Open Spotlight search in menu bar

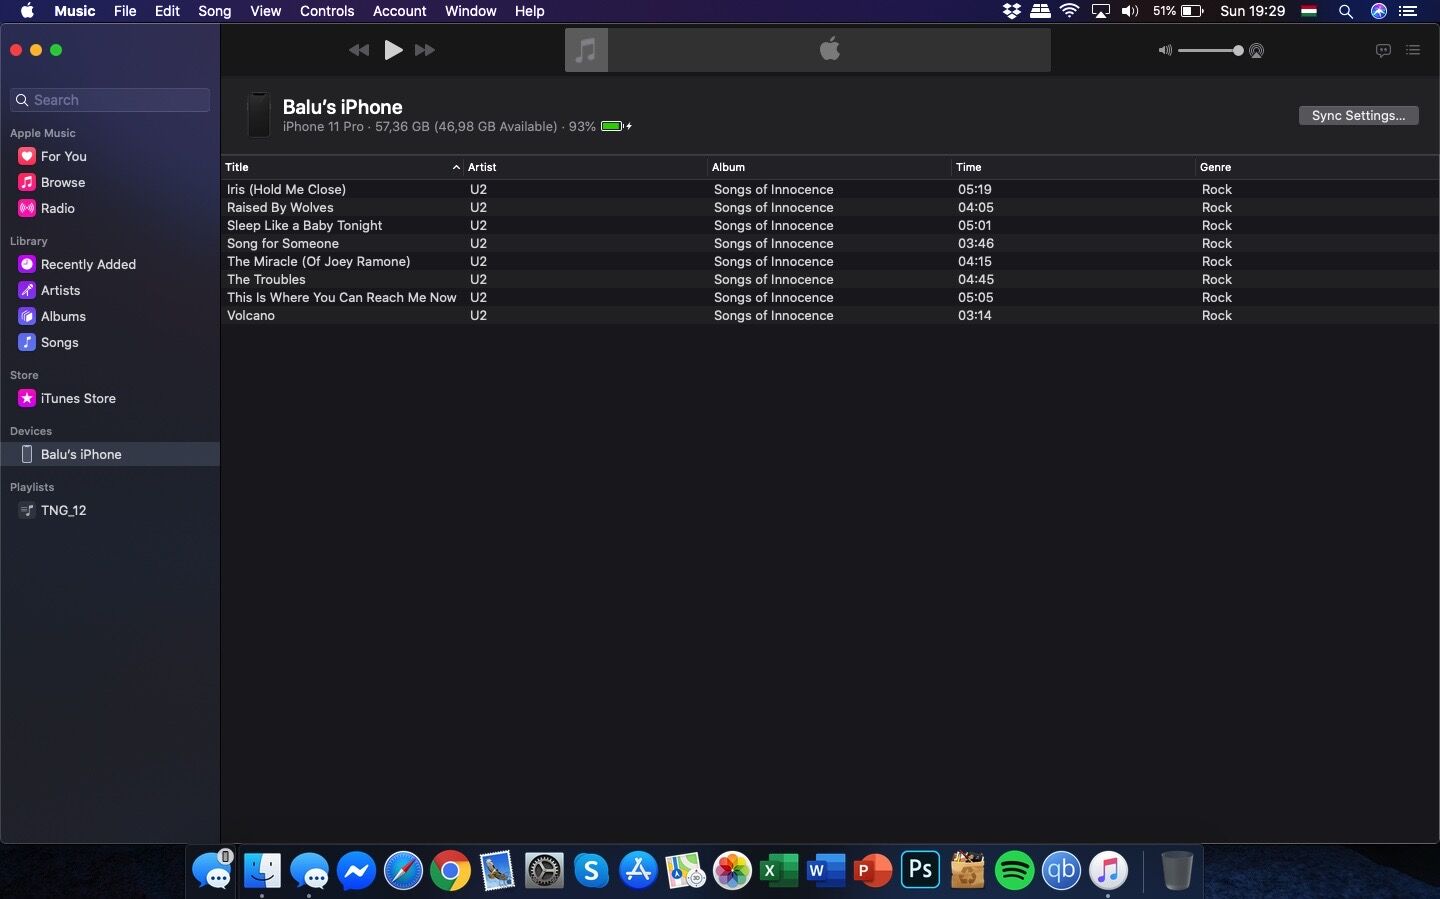point(1346,11)
